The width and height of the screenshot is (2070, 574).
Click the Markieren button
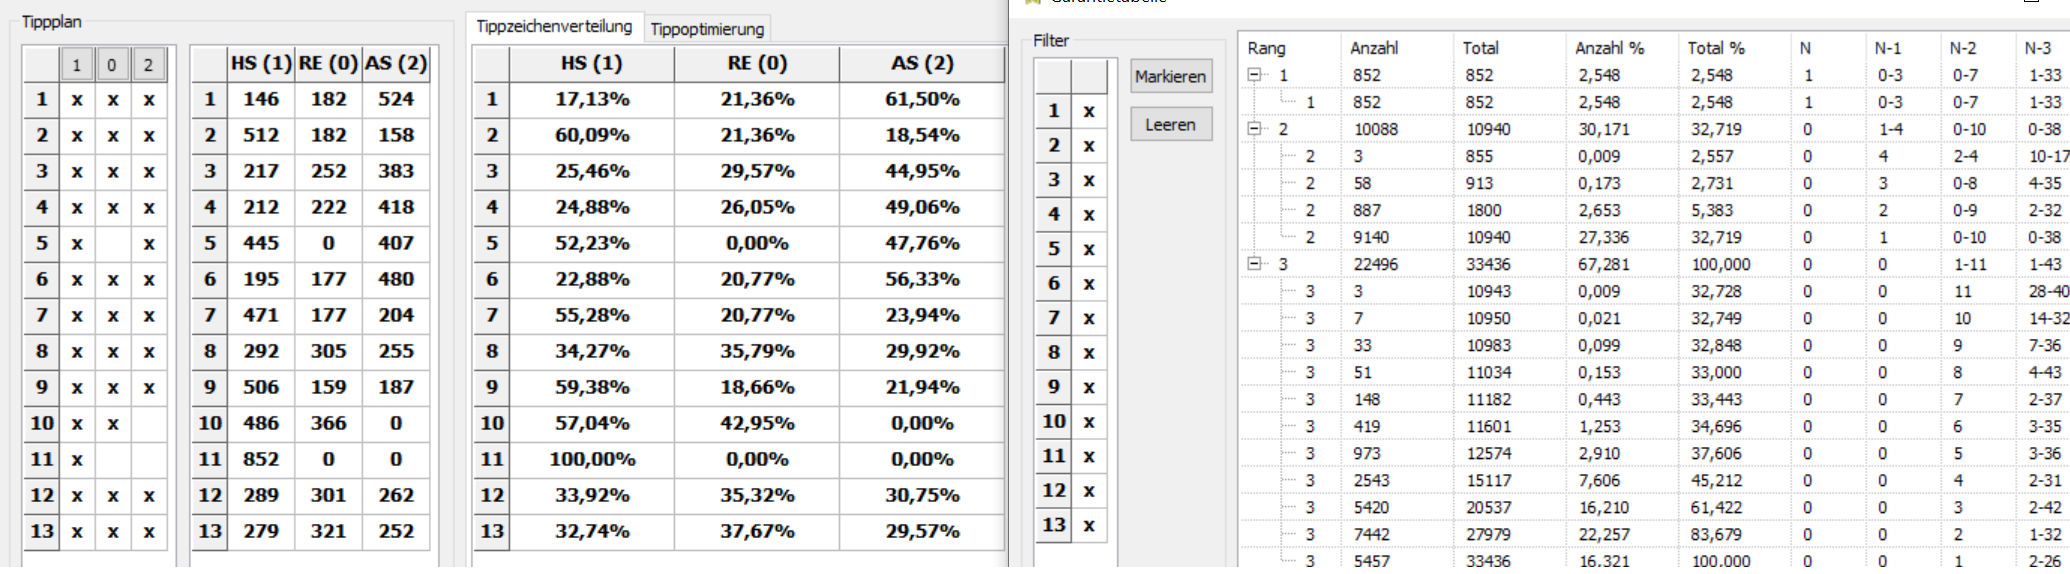[x=1171, y=76]
